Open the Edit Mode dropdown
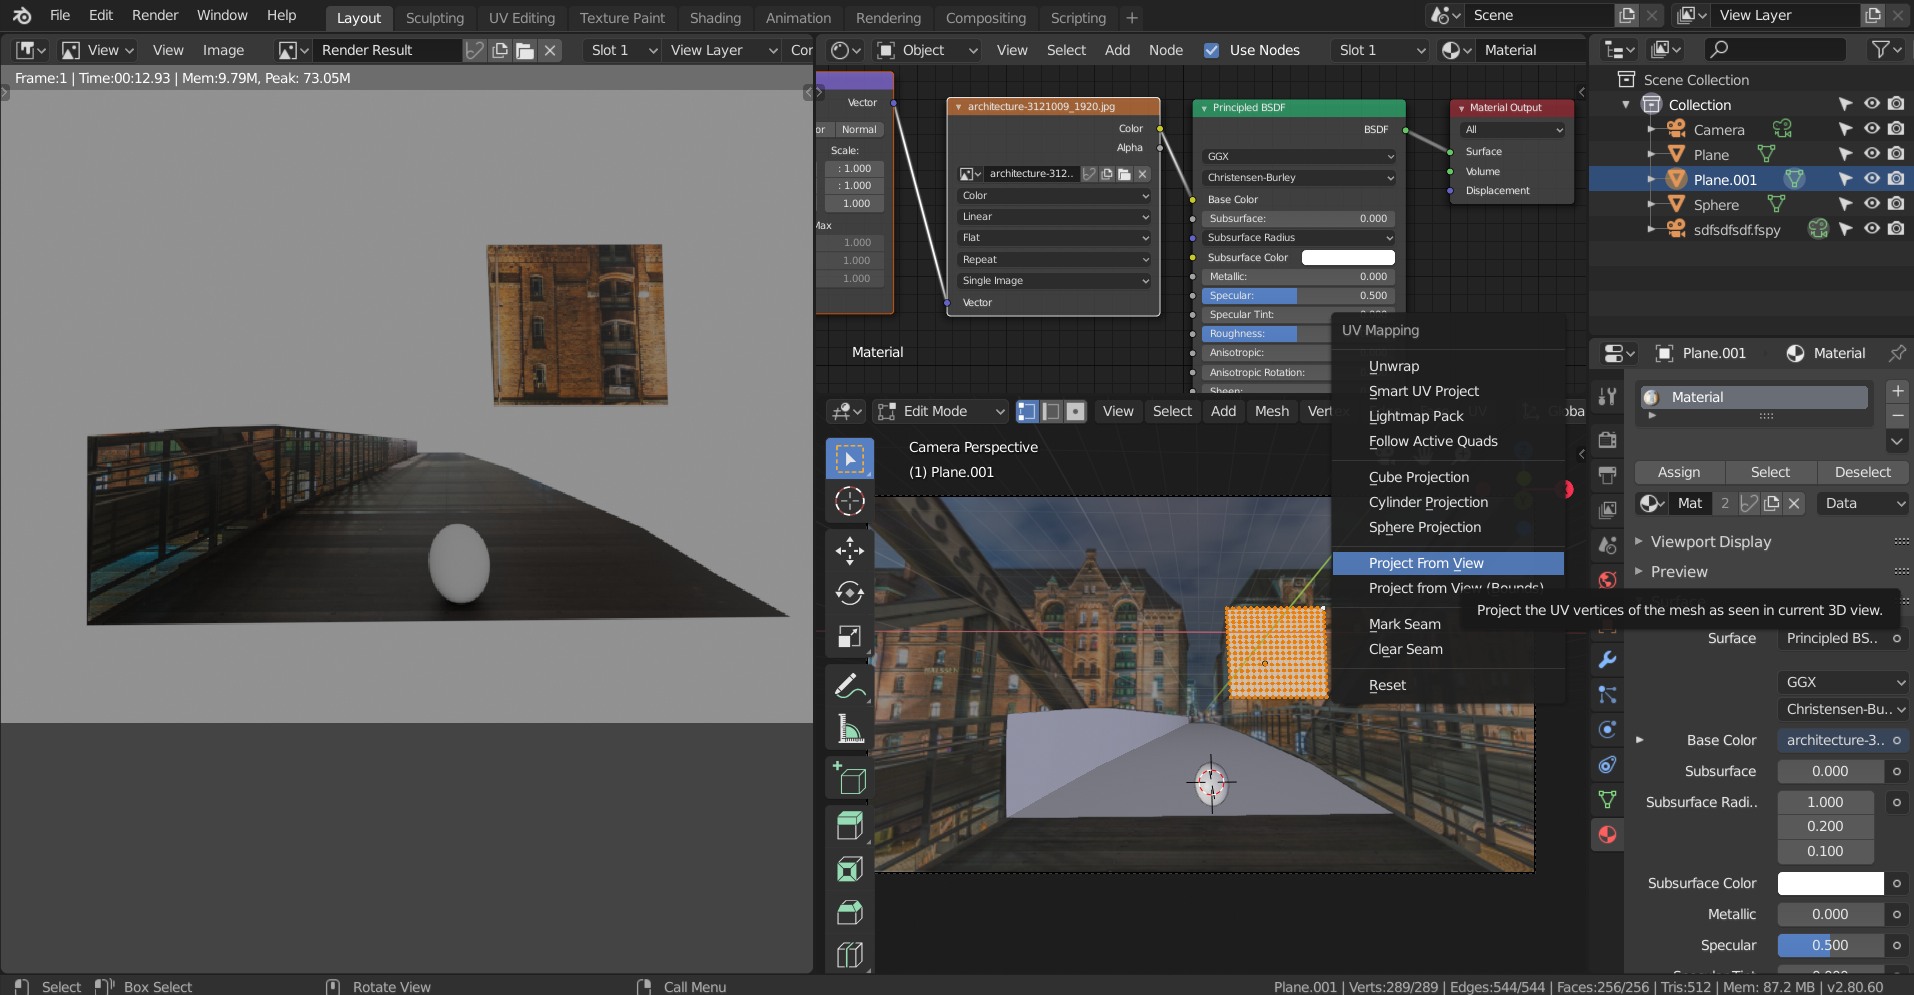This screenshot has height=995, width=1914. click(x=940, y=411)
